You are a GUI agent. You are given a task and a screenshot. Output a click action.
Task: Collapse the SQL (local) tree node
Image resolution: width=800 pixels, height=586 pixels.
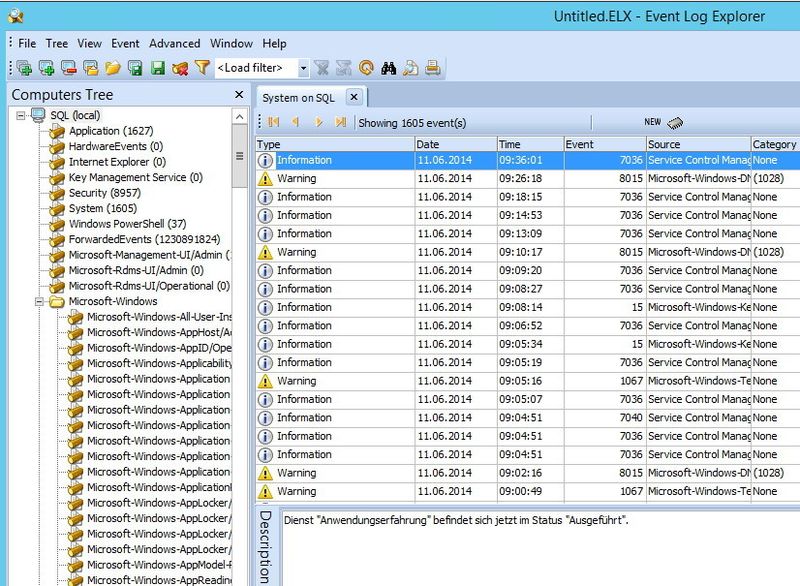[20, 115]
